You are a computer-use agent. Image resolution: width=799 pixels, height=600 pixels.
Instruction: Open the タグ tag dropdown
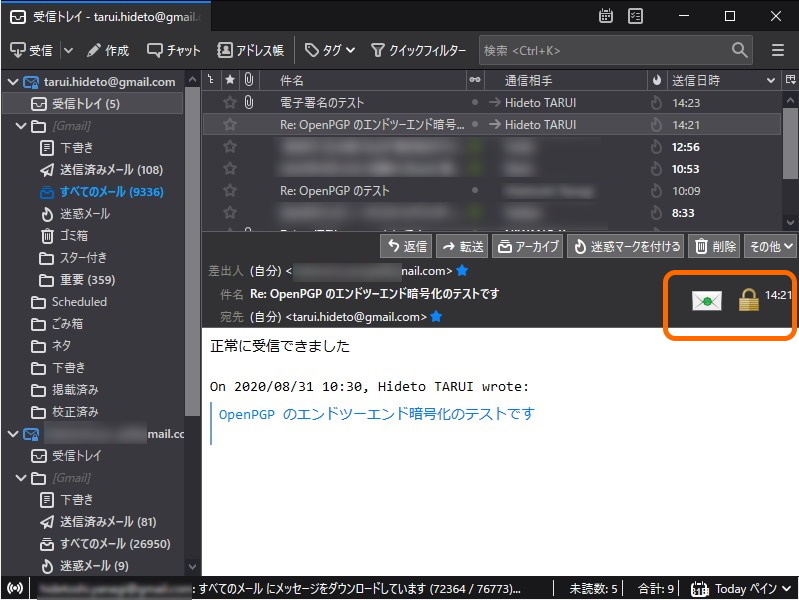tap(330, 50)
